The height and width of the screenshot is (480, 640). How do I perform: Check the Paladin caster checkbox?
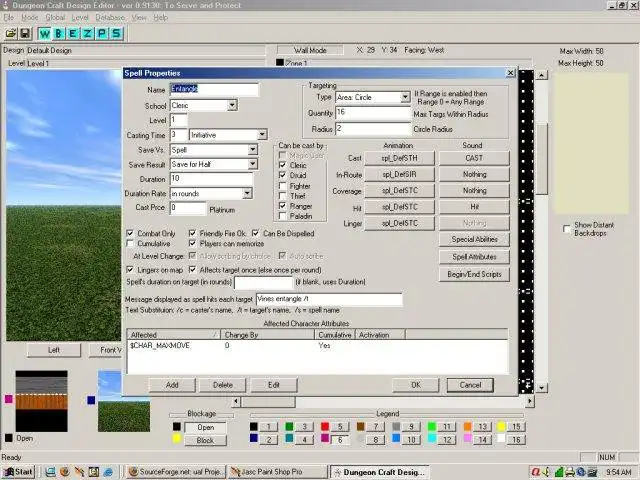coord(282,216)
